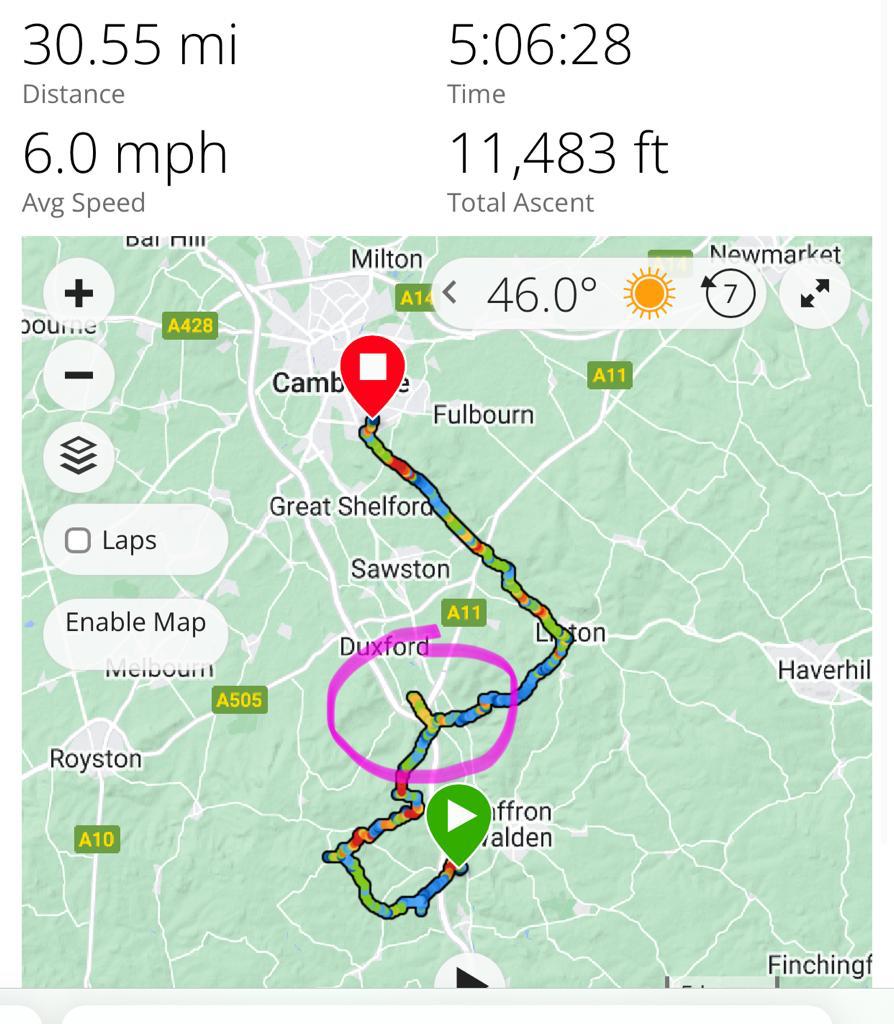Zoom in on the map
This screenshot has height=1024, width=894.
coord(79,293)
